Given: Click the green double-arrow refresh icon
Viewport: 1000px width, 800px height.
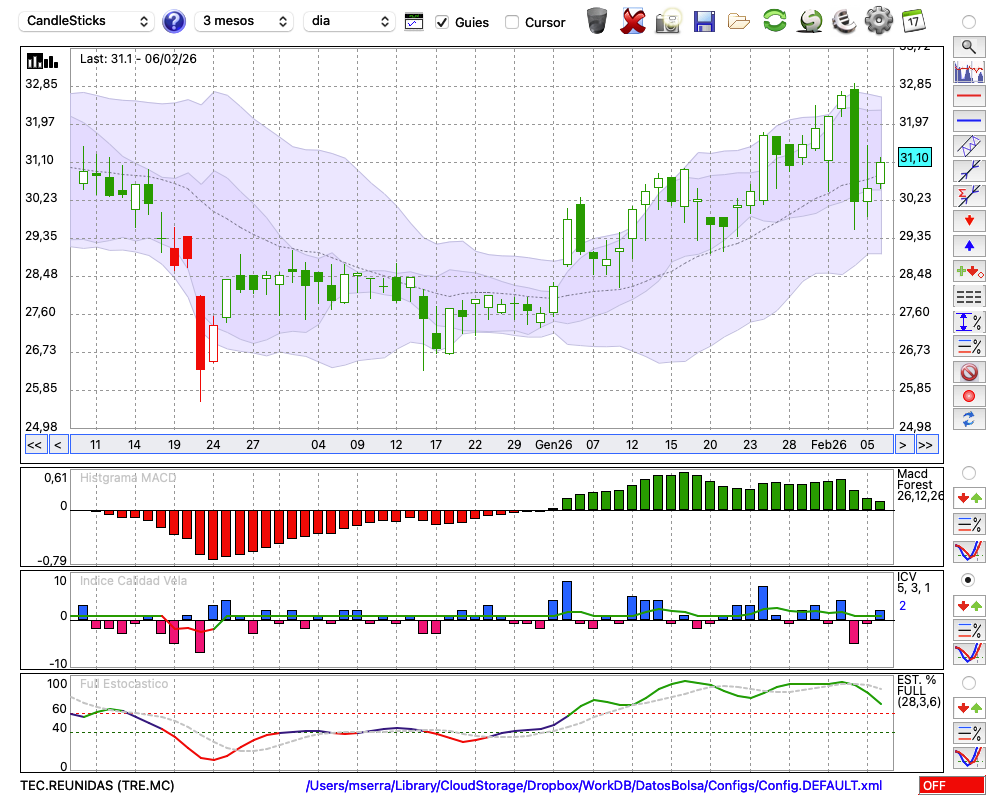Looking at the screenshot, I should (775, 21).
